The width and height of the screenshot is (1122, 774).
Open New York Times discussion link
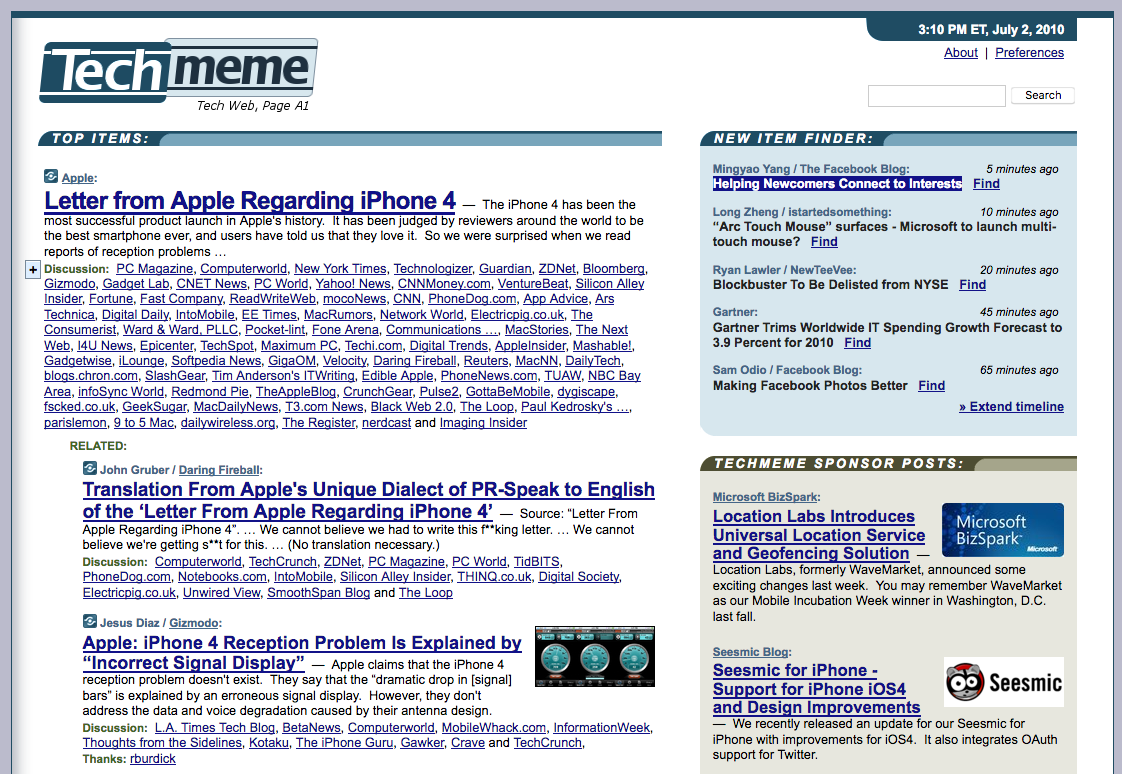coord(340,268)
